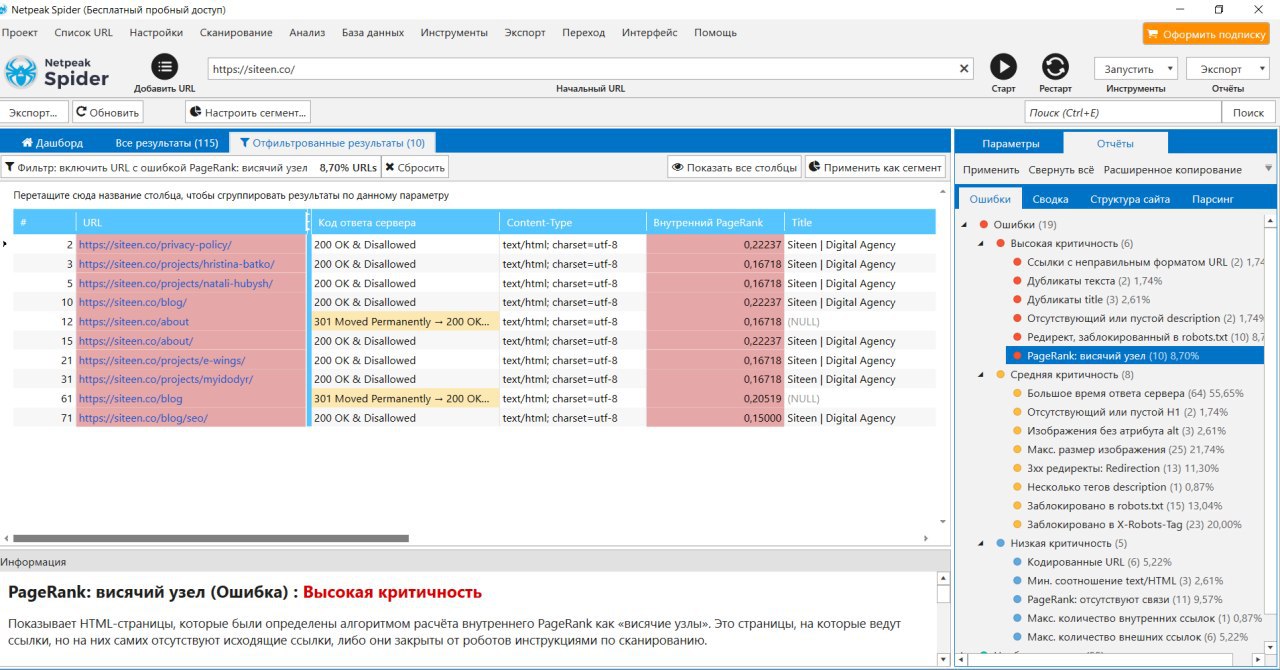Image resolution: width=1280 pixels, height=670 pixels.
Task: Click Свернуть всё in the reports panel
Action: tap(1061, 169)
